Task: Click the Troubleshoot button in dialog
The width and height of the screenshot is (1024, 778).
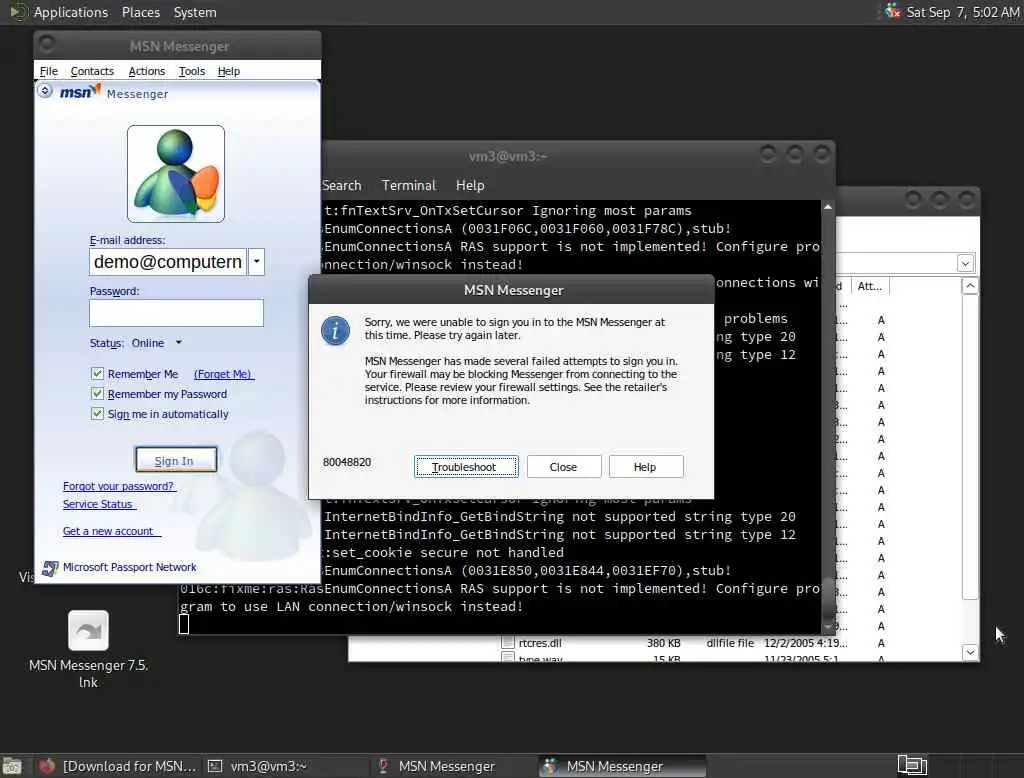Action: click(x=466, y=466)
